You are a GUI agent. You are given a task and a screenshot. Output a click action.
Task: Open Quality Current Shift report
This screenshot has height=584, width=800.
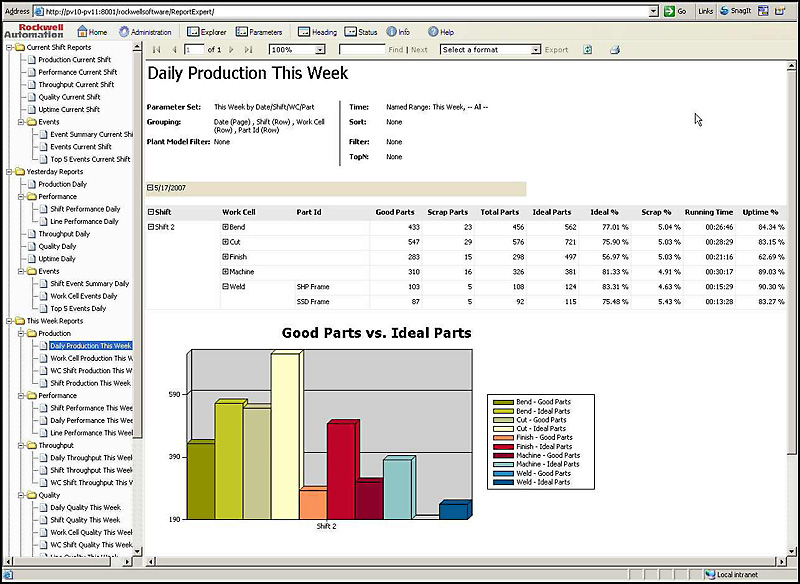click(69, 97)
